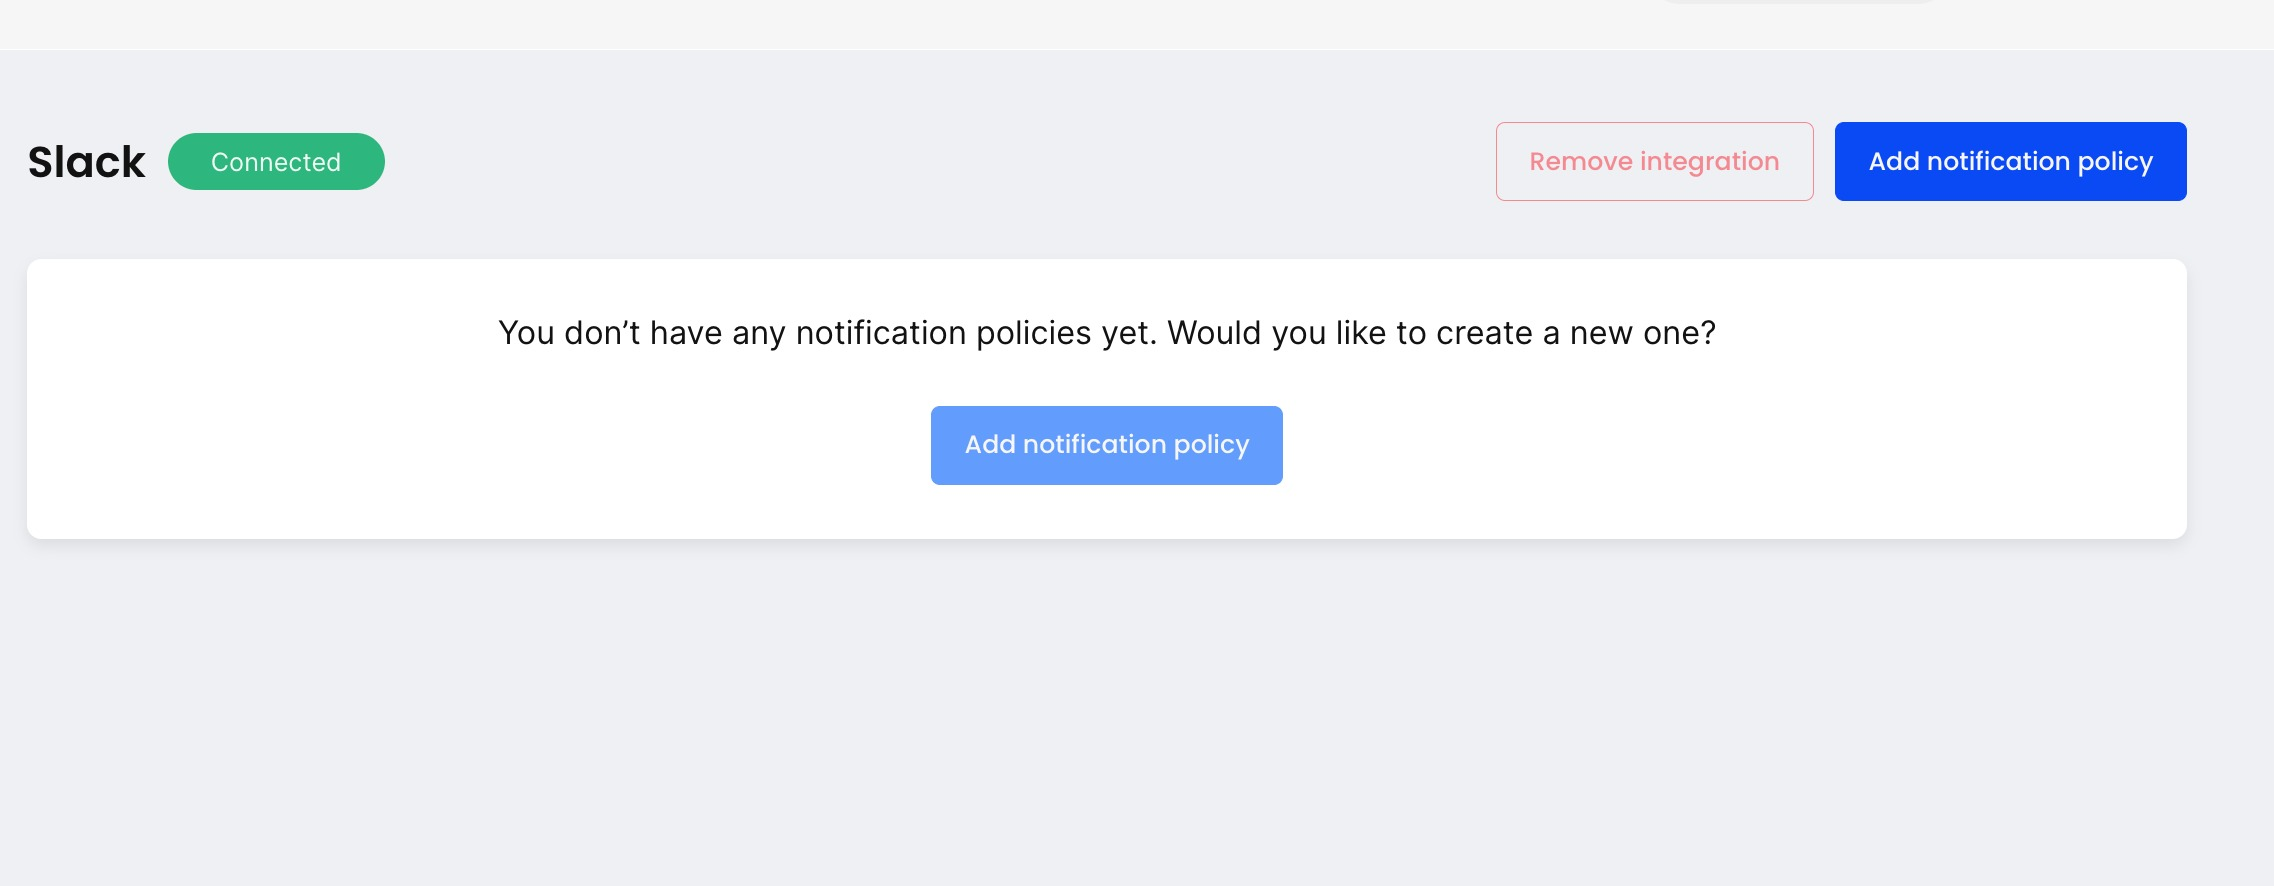Click the Connected pill next to Slack
This screenshot has width=2274, height=886.
coord(276,161)
